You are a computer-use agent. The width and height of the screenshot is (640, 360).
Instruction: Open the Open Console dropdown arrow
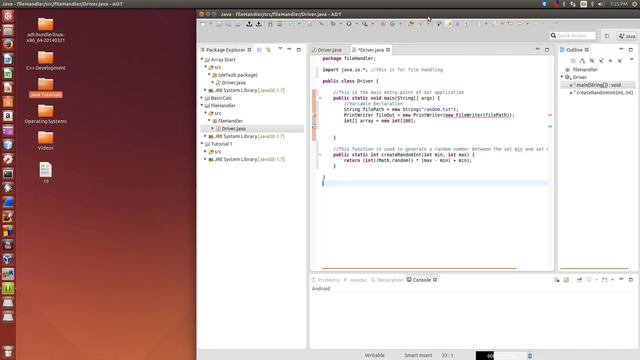click(x=613, y=280)
